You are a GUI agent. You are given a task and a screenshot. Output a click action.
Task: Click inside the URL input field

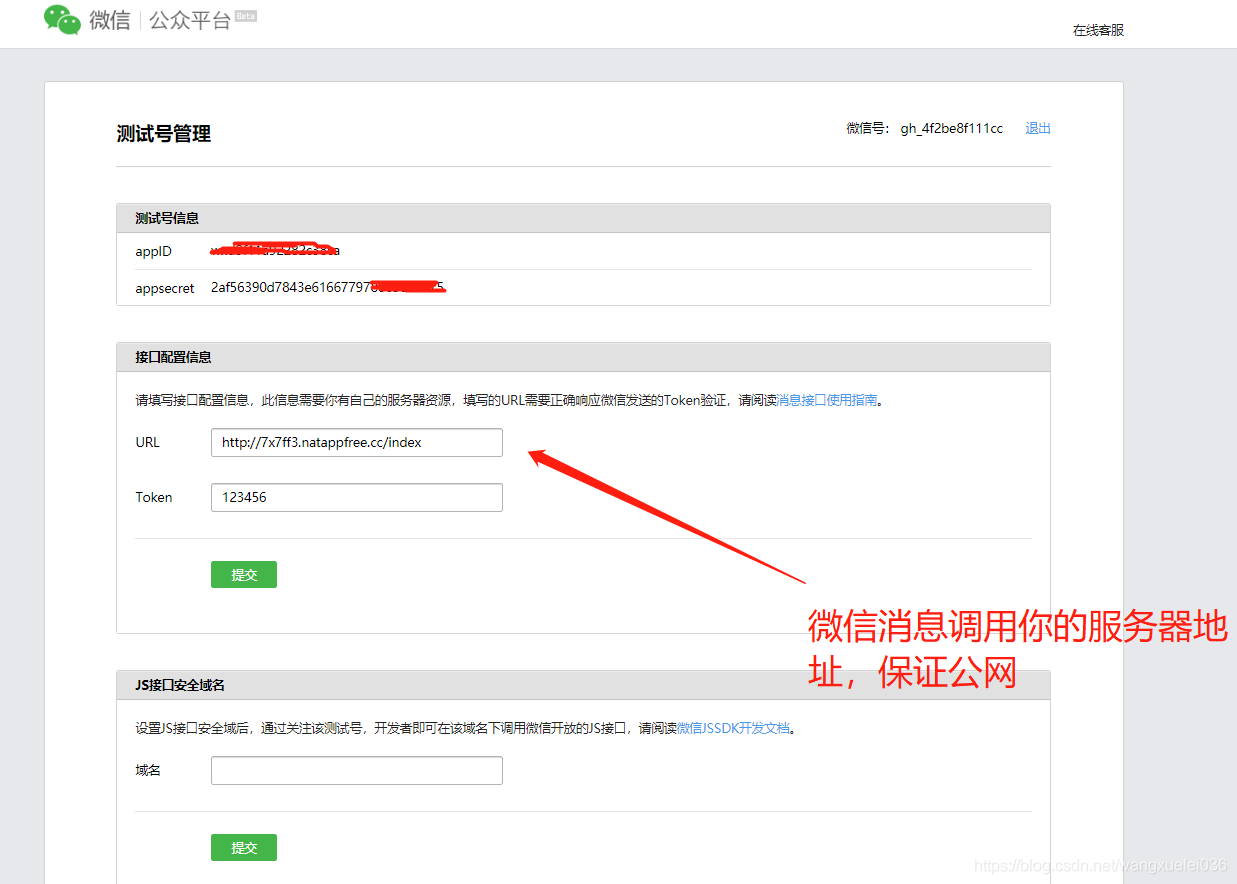(x=356, y=442)
